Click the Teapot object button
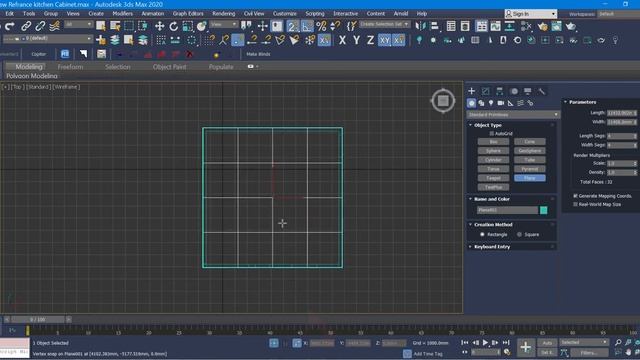 click(x=493, y=178)
